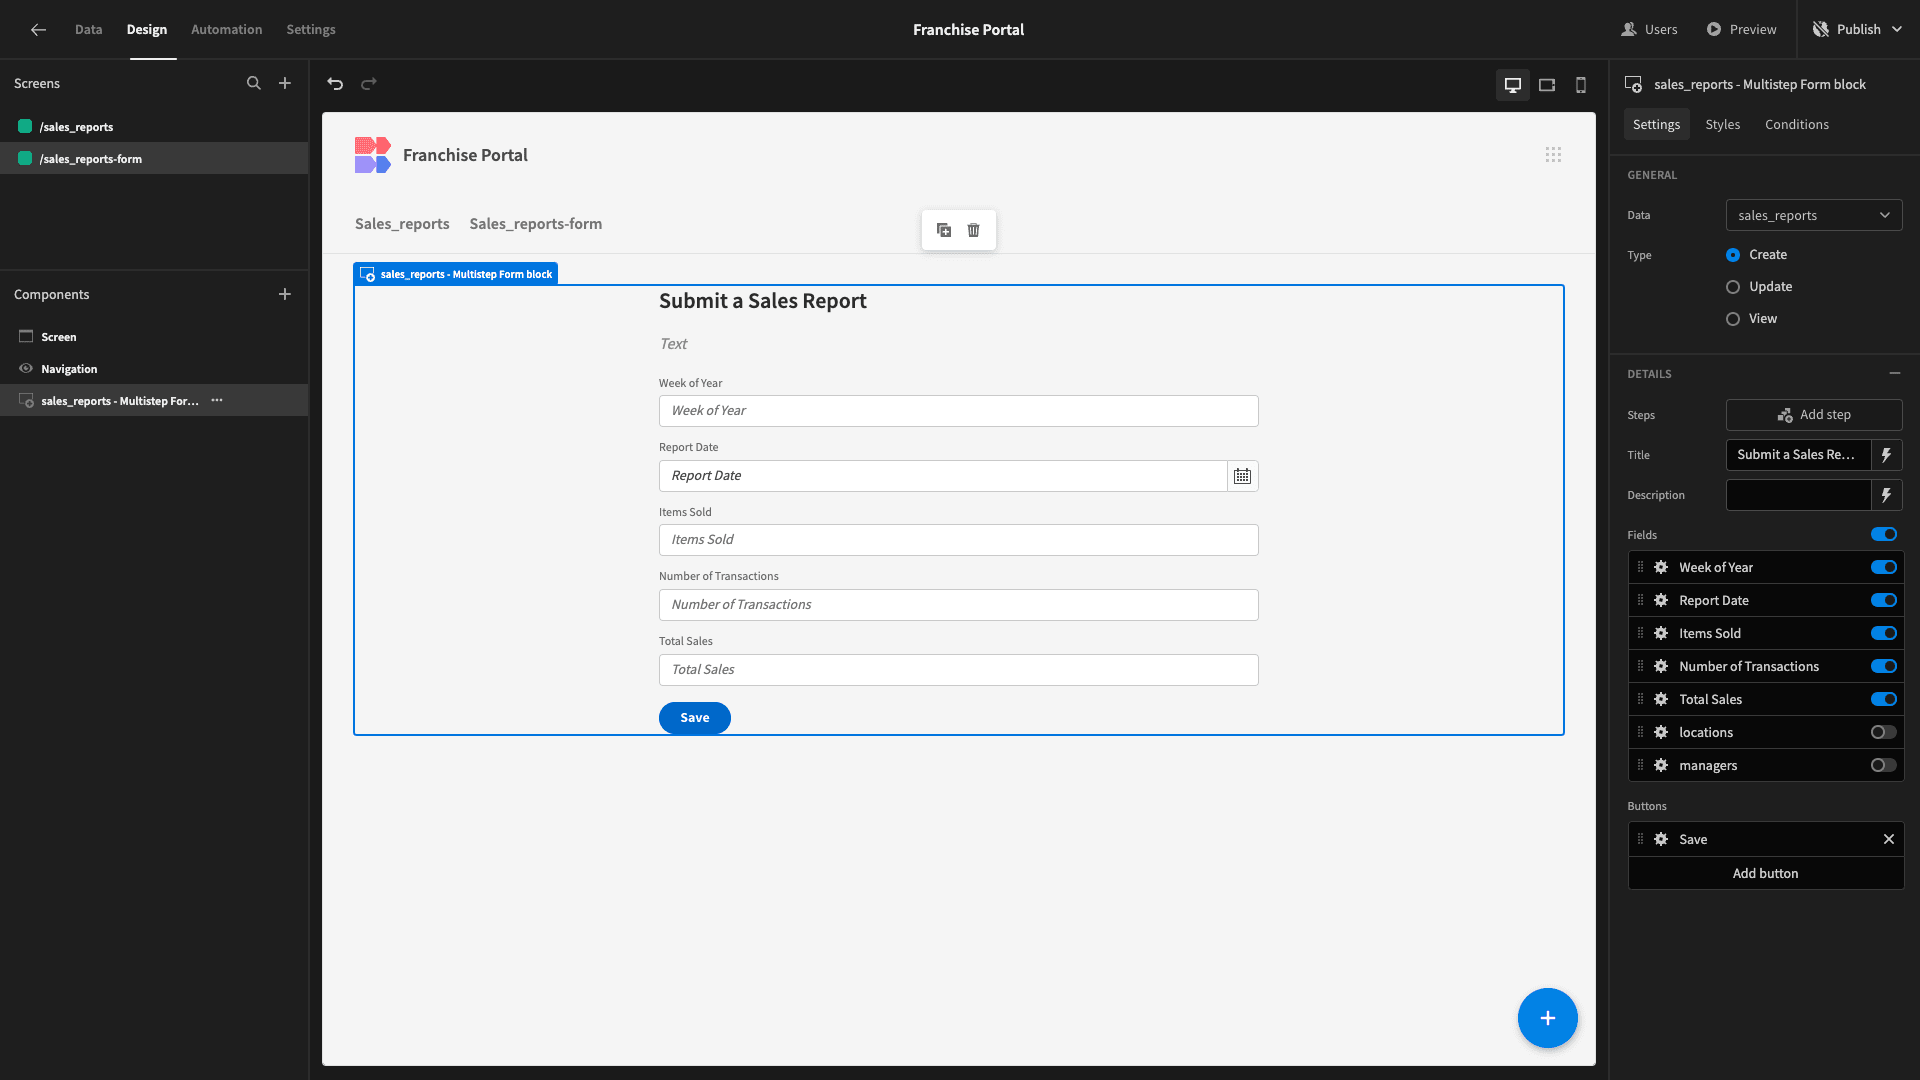Open Week of Year field settings gear
This screenshot has height=1080, width=1920.
coord(1661,567)
